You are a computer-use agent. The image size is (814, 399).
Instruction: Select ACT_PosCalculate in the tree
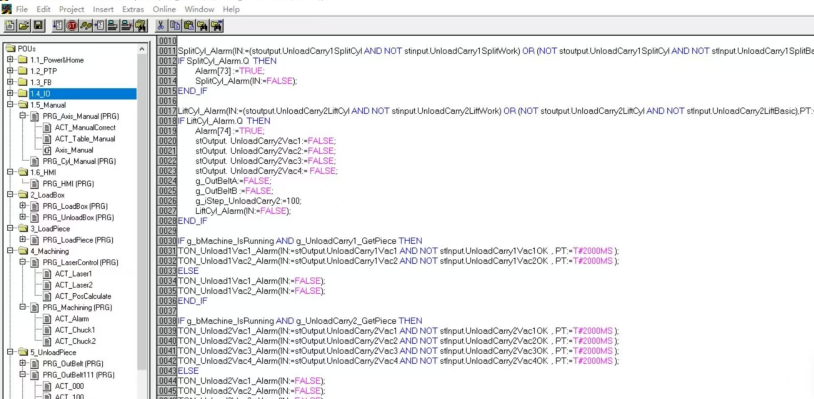point(83,296)
